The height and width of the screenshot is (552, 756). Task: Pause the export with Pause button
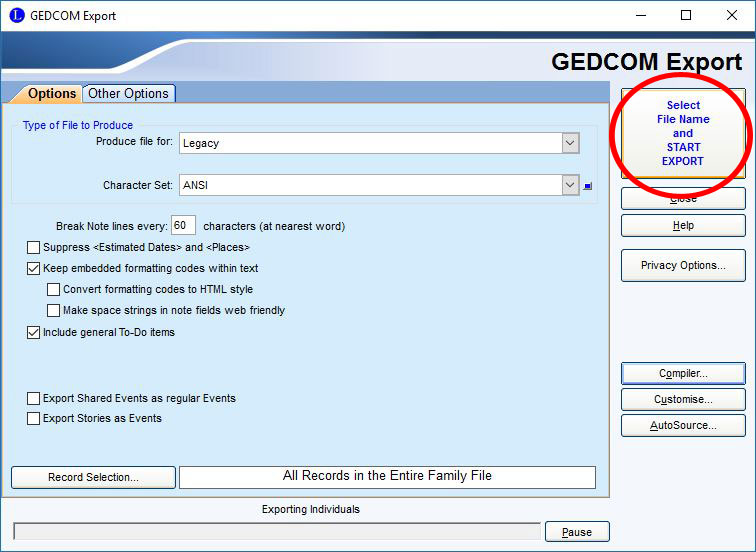[577, 532]
